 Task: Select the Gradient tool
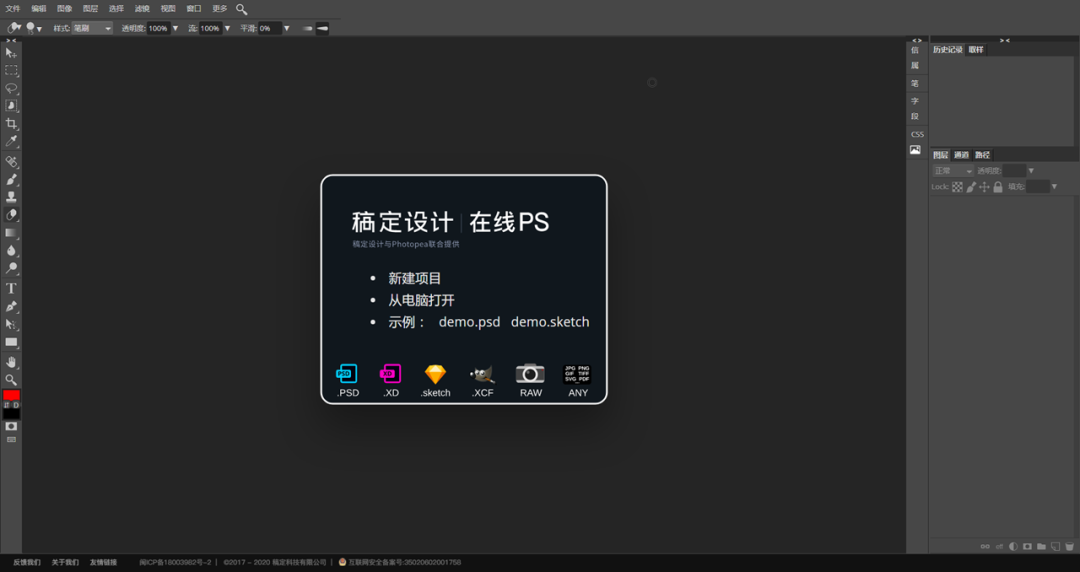pyautogui.click(x=11, y=233)
